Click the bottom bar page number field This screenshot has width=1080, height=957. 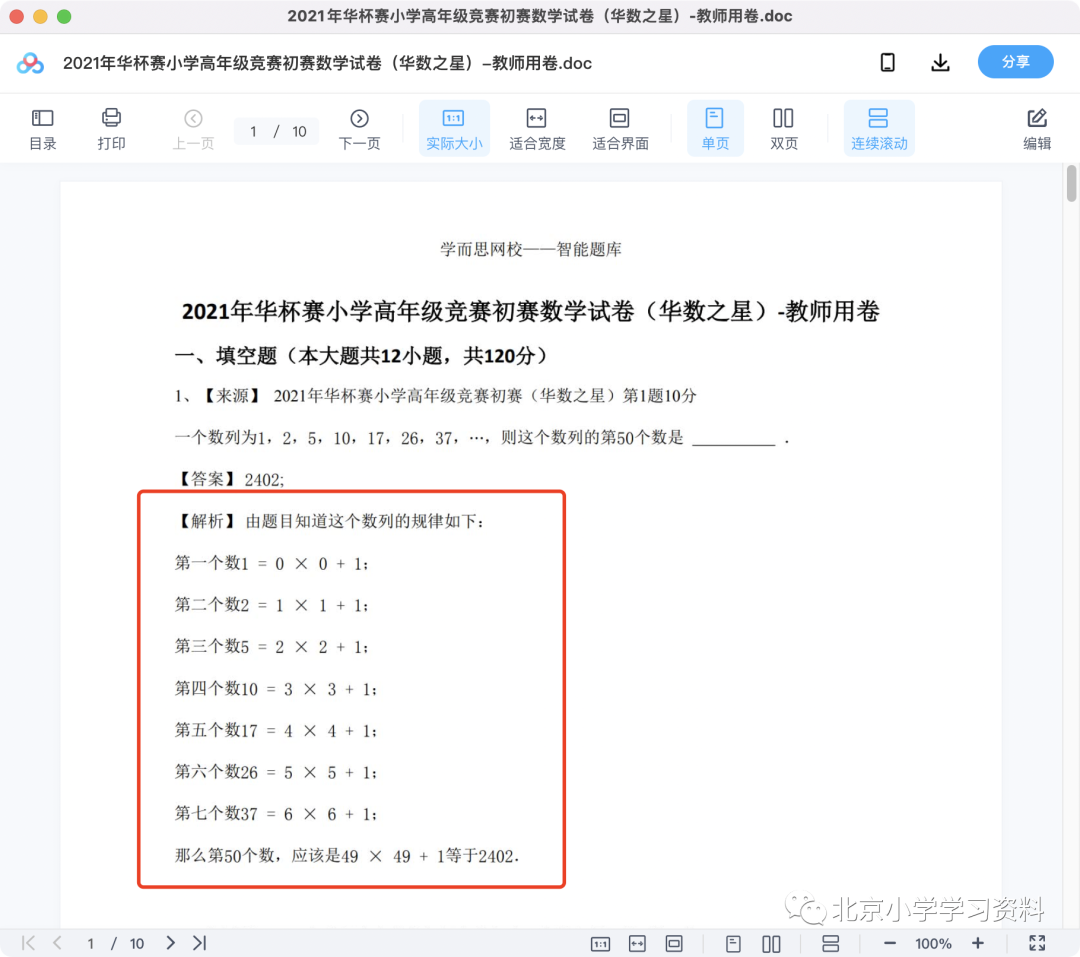[x=90, y=943]
